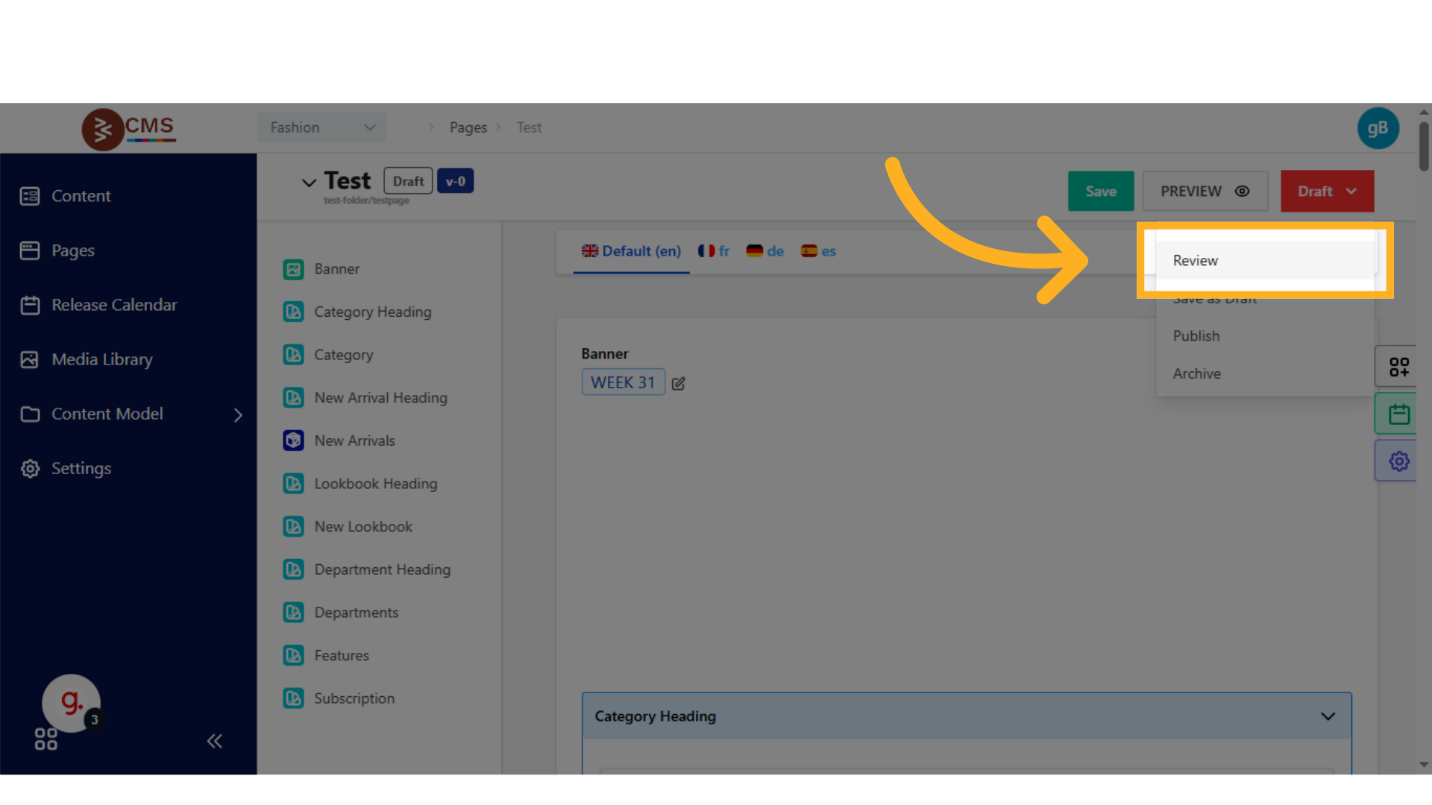Image resolution: width=1432 pixels, height=805 pixels.
Task: Switch to the French (fr) language tab
Action: click(x=714, y=251)
